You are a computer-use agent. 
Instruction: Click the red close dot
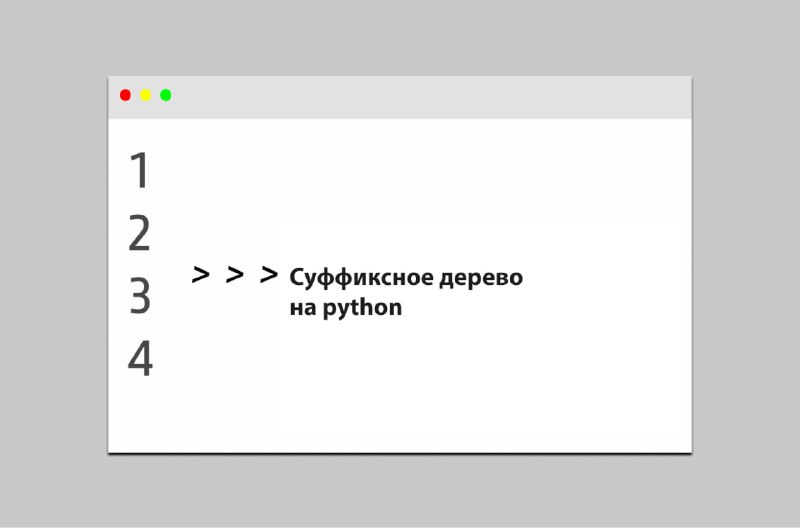[125, 95]
